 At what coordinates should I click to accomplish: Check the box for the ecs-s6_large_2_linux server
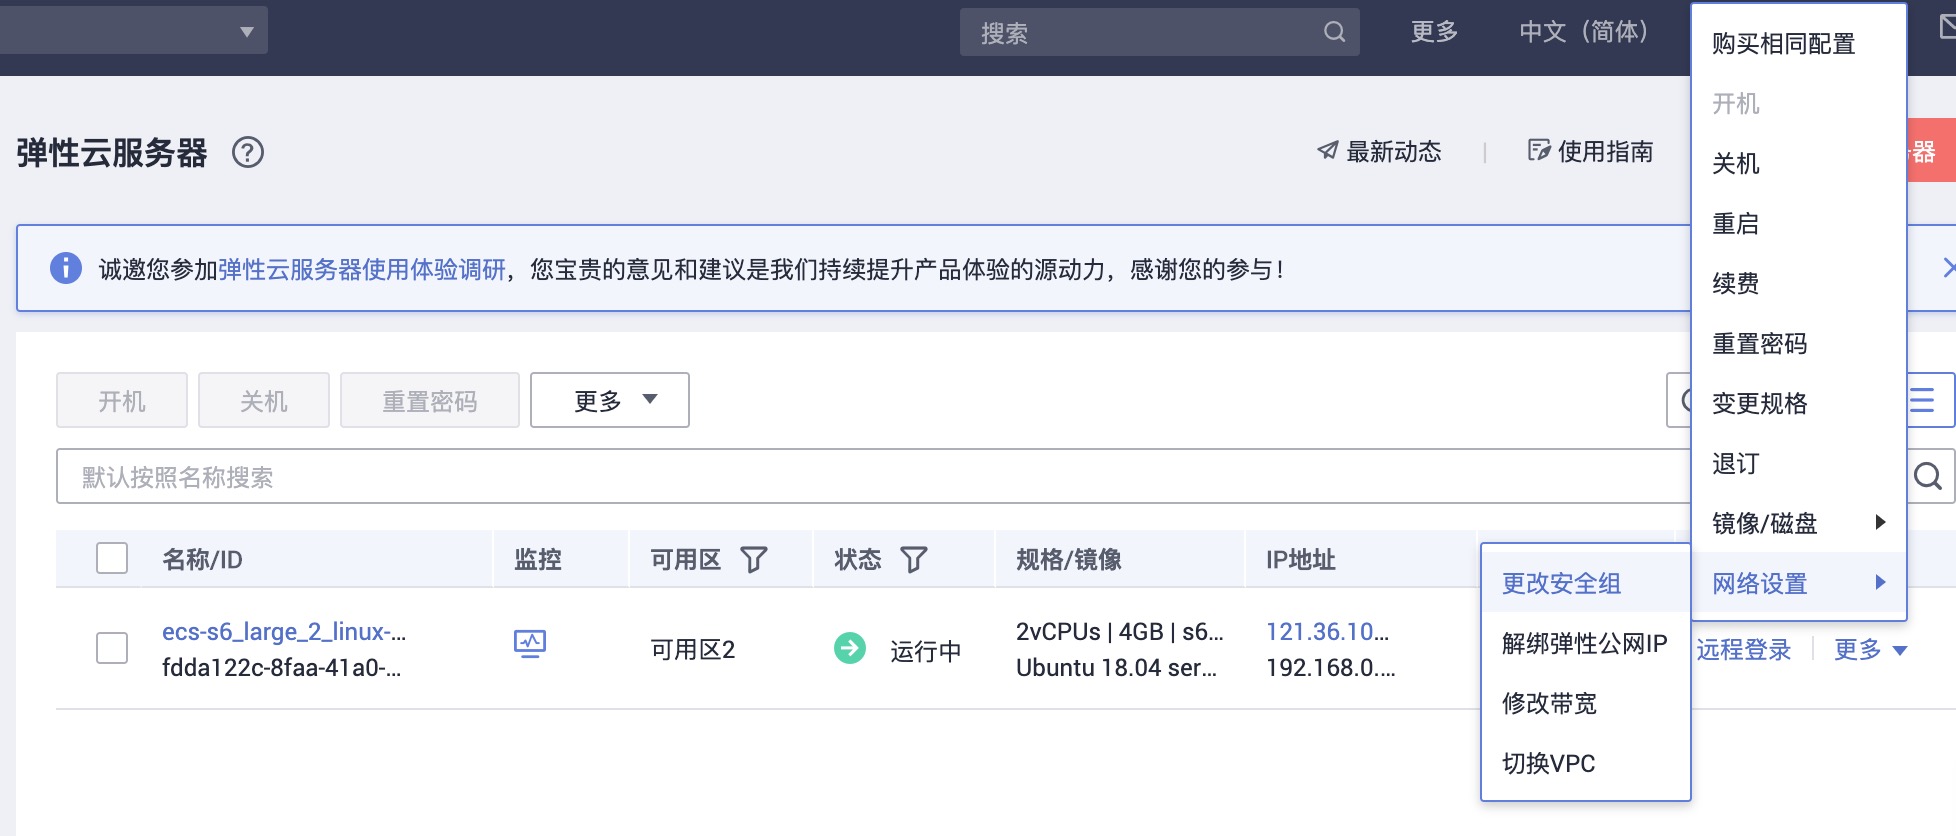pyautogui.click(x=112, y=648)
